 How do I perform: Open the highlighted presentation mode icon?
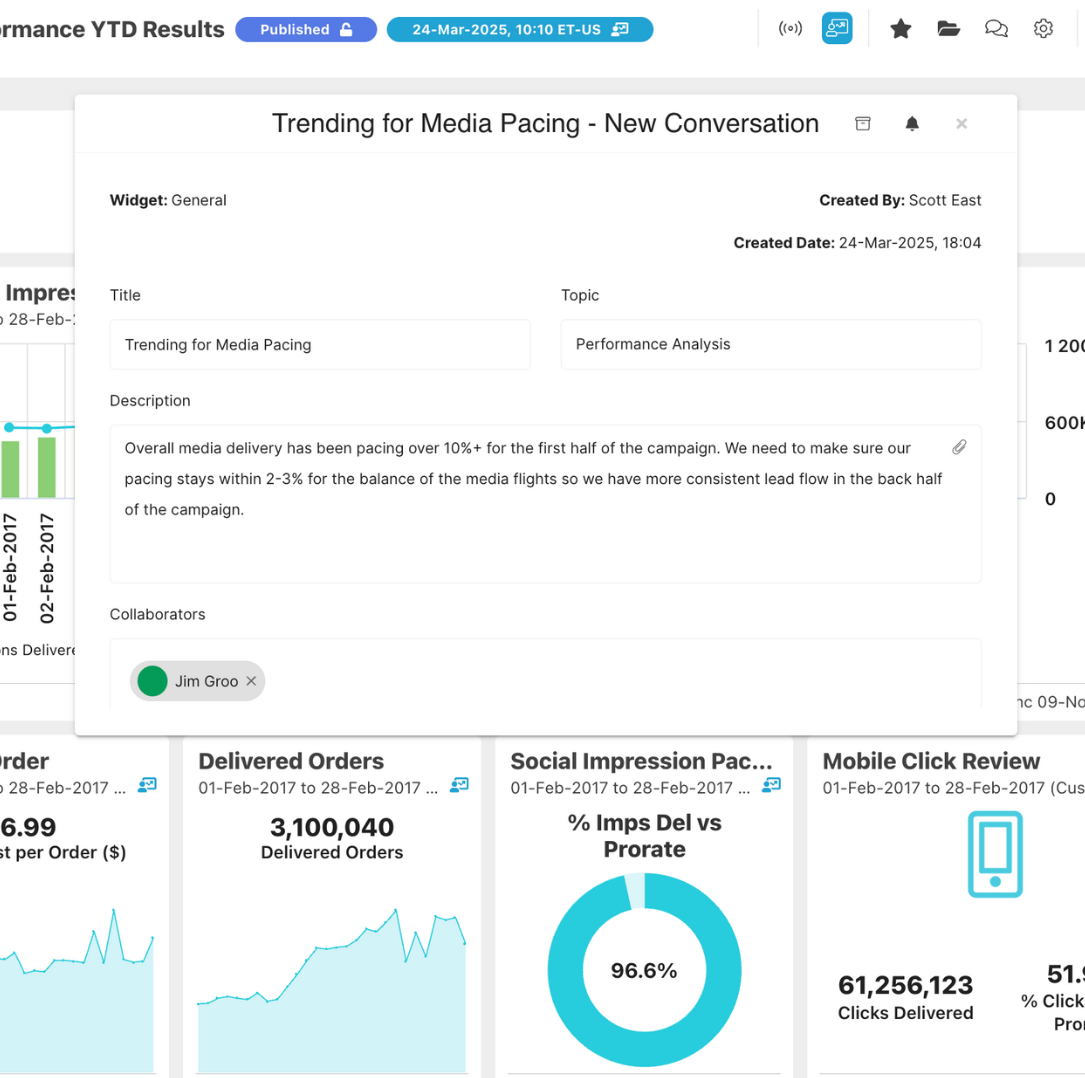[837, 29]
